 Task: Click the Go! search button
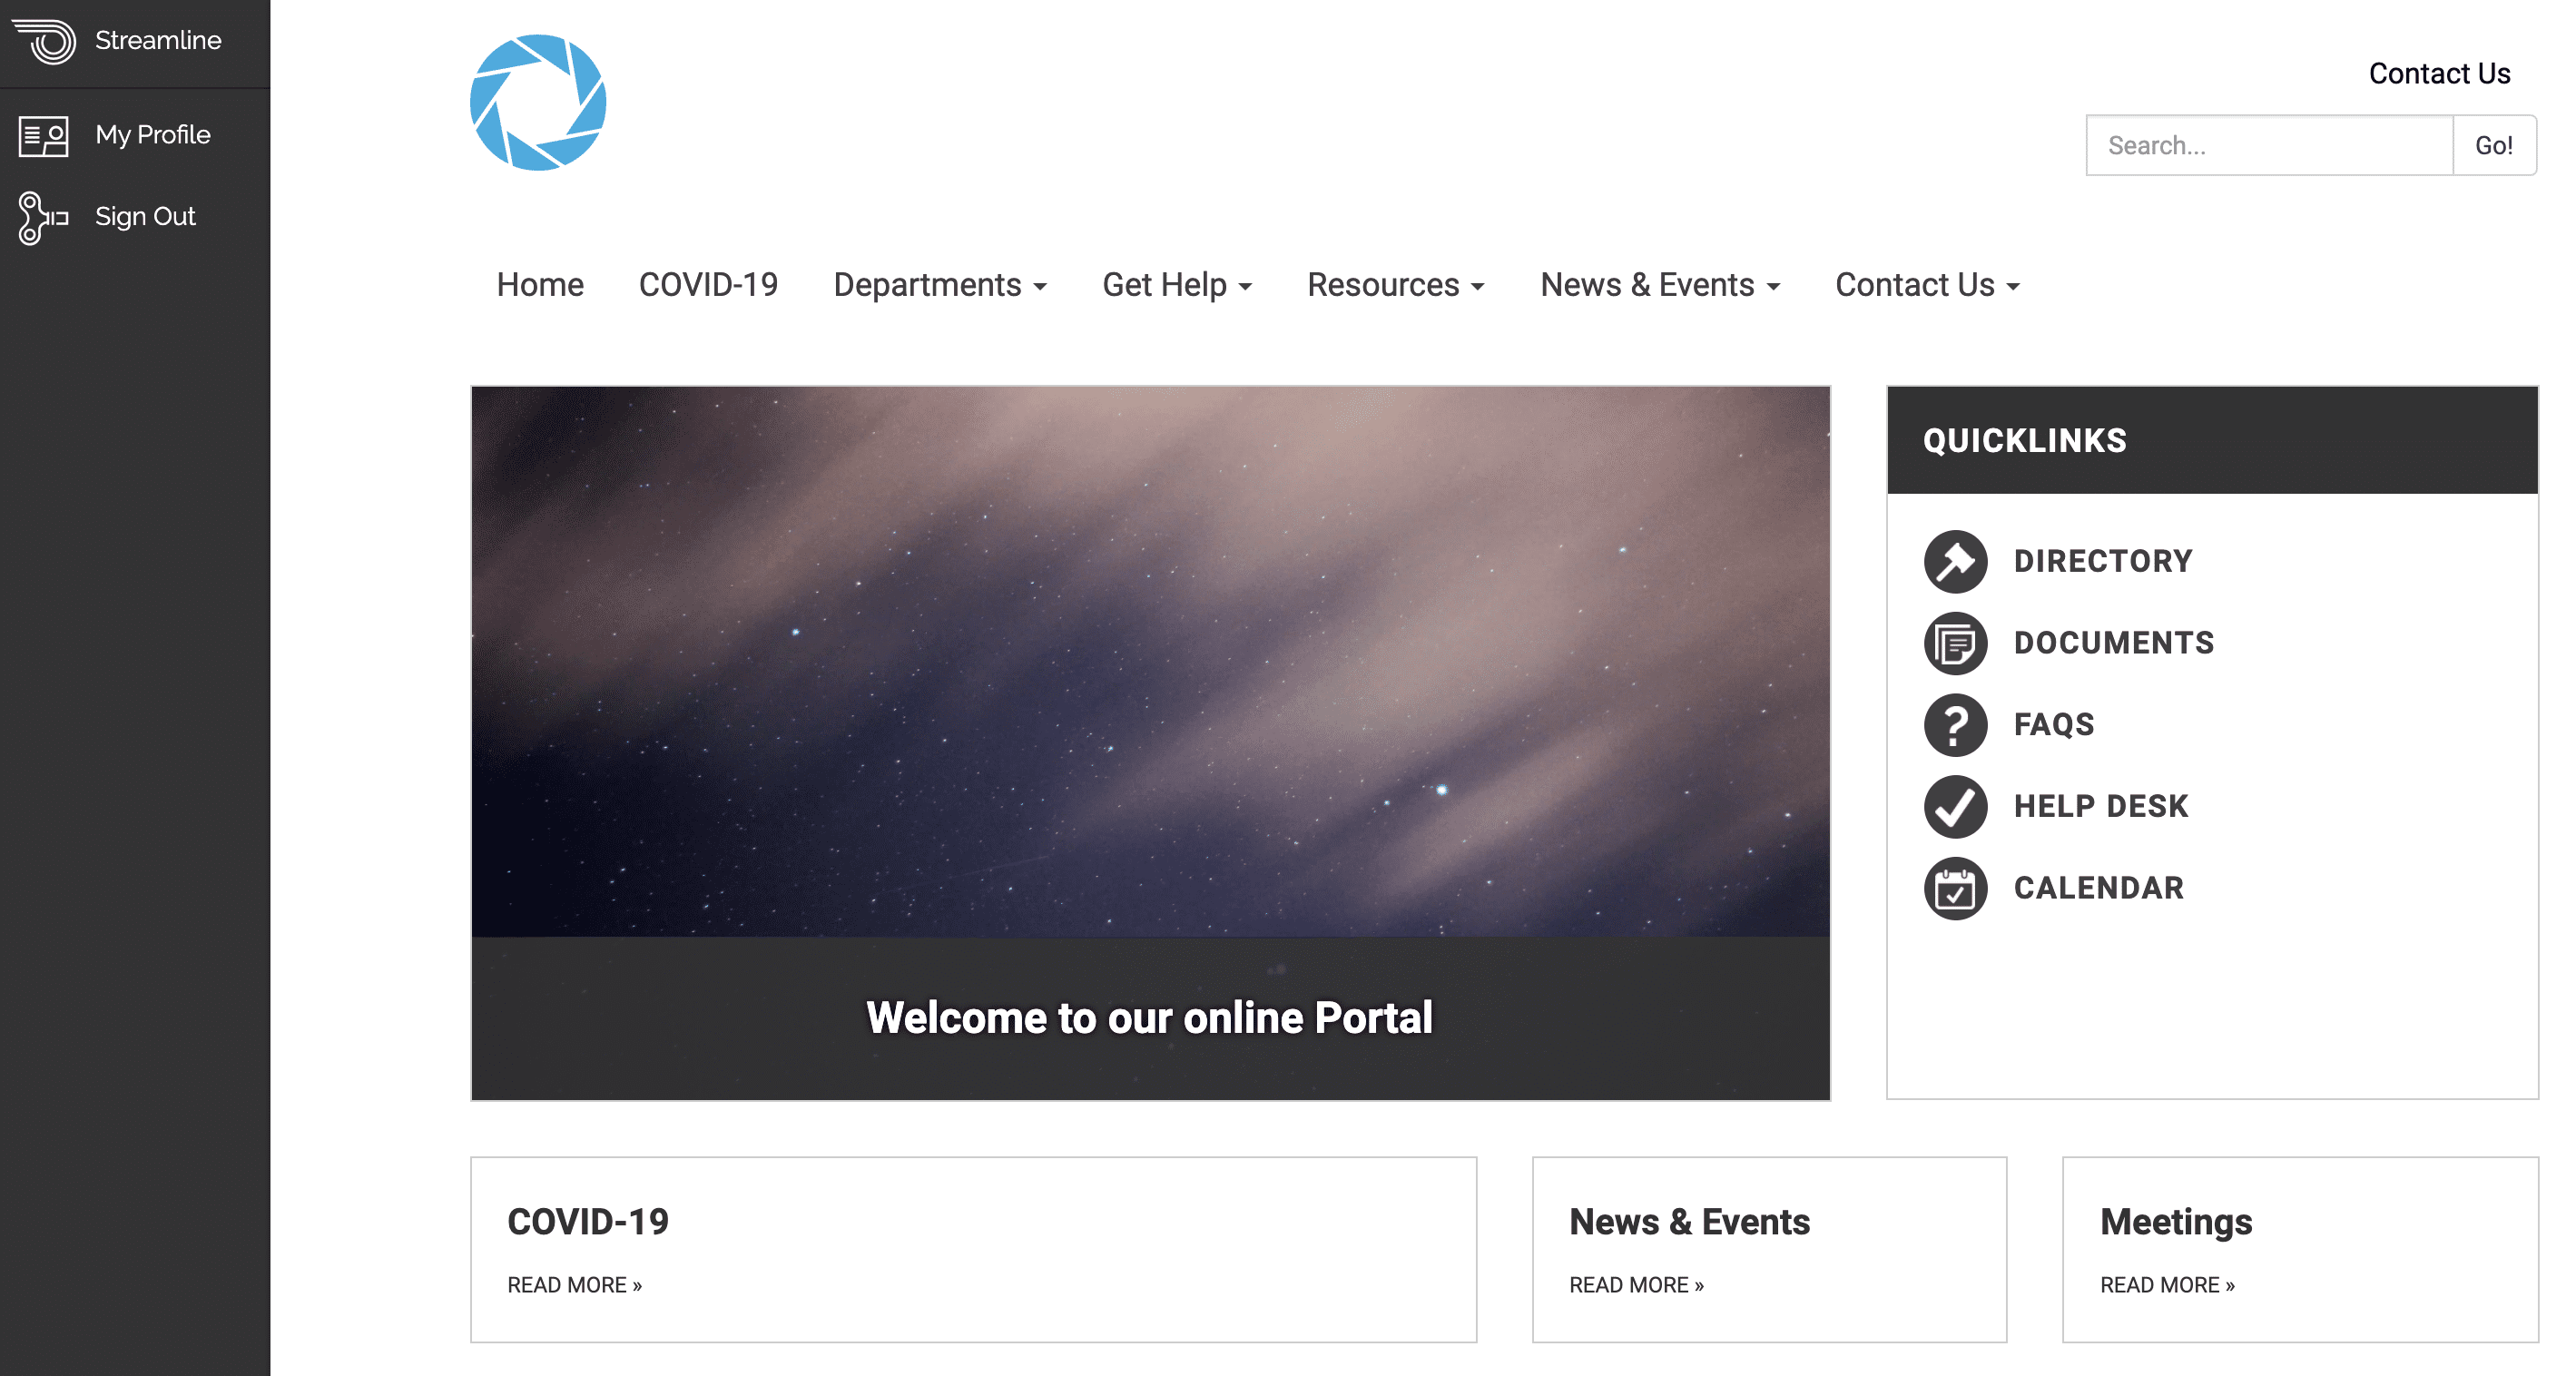pyautogui.click(x=2494, y=145)
